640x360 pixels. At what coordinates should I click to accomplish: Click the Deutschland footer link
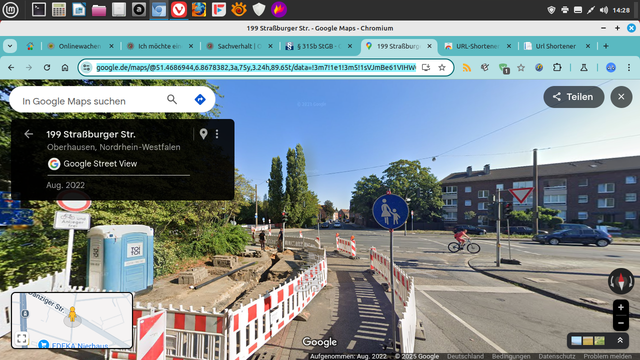click(x=465, y=356)
